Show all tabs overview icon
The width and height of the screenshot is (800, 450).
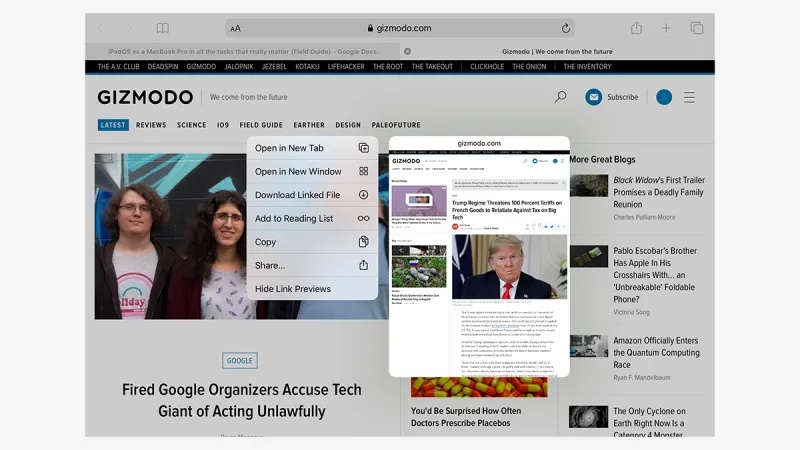697,28
